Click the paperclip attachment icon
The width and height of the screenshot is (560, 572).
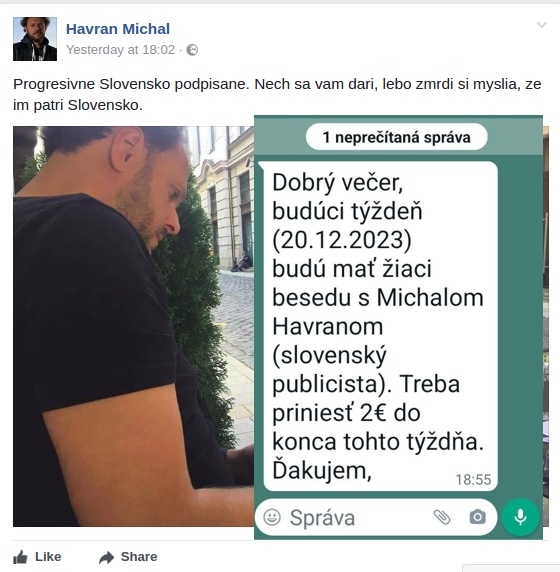pos(442,517)
